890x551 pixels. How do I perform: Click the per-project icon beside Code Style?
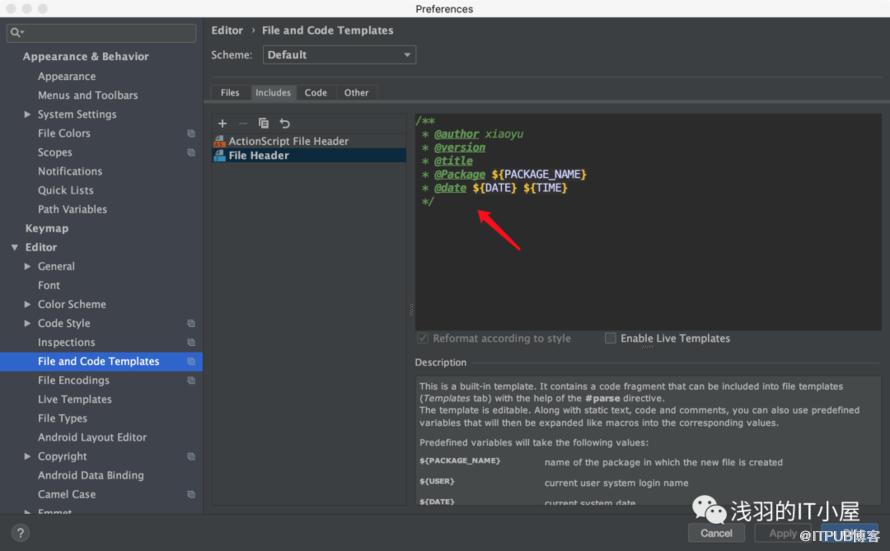(191, 324)
